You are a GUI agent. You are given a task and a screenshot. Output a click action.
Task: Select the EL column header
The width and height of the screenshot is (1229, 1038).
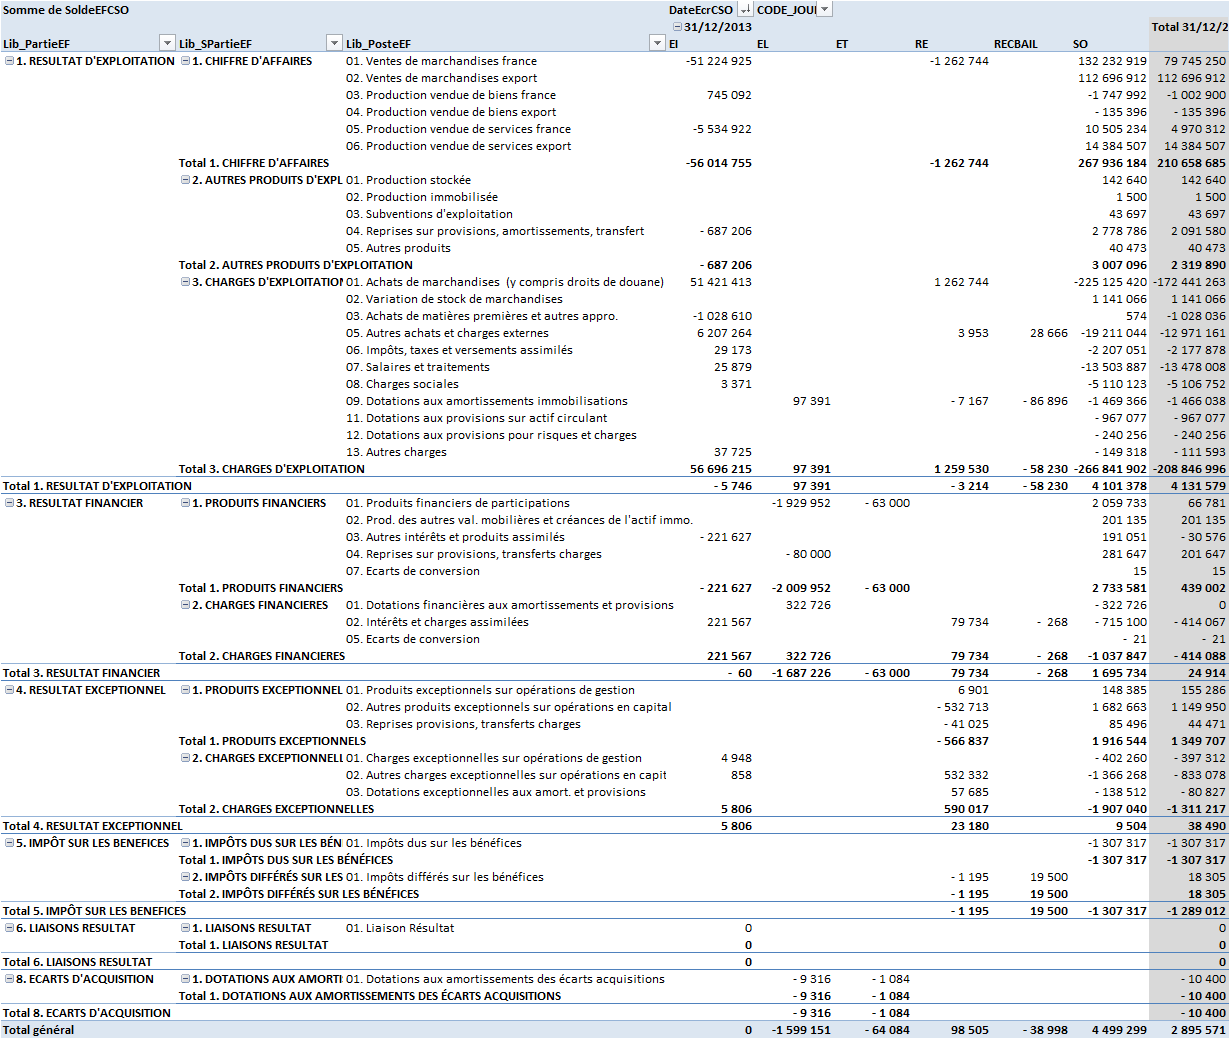coord(763,44)
